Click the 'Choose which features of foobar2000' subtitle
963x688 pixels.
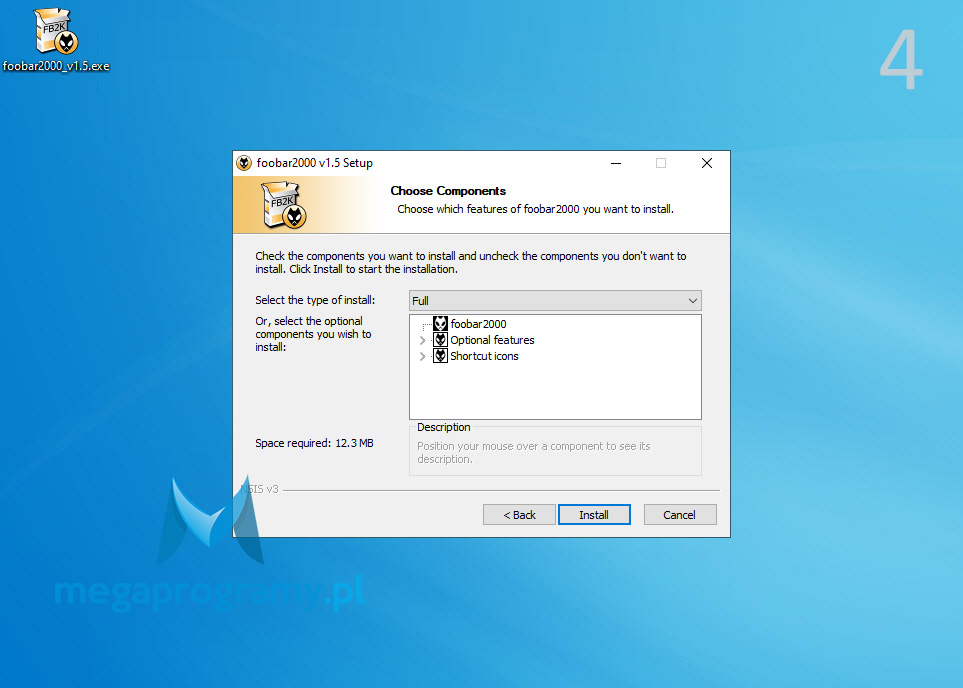[536, 209]
